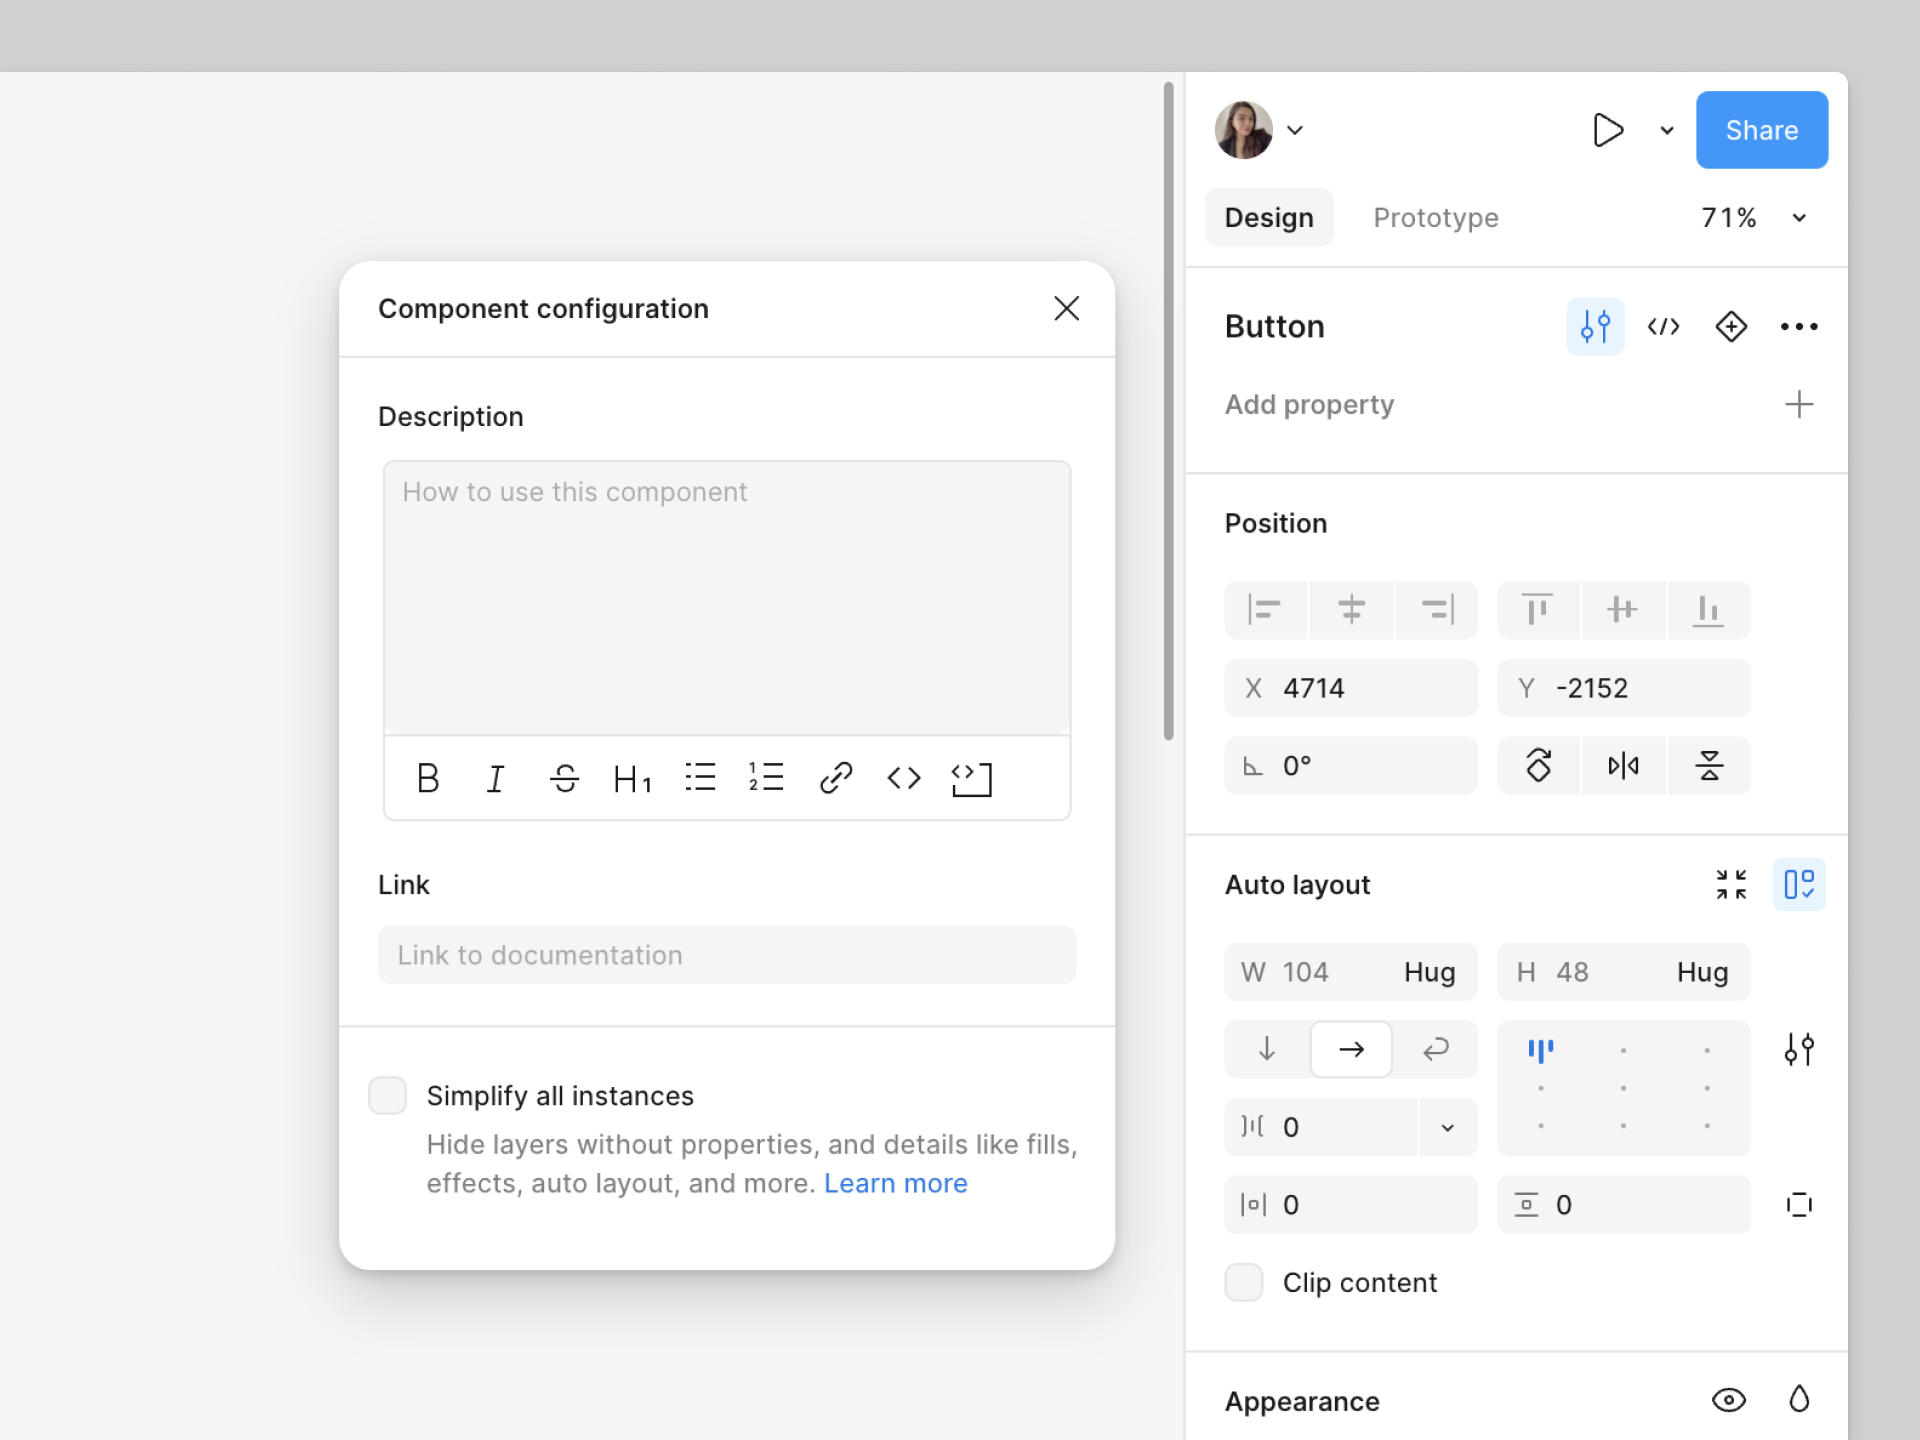This screenshot has width=1920, height=1440.
Task: Click the blend mode droplet icon
Action: [1799, 1400]
